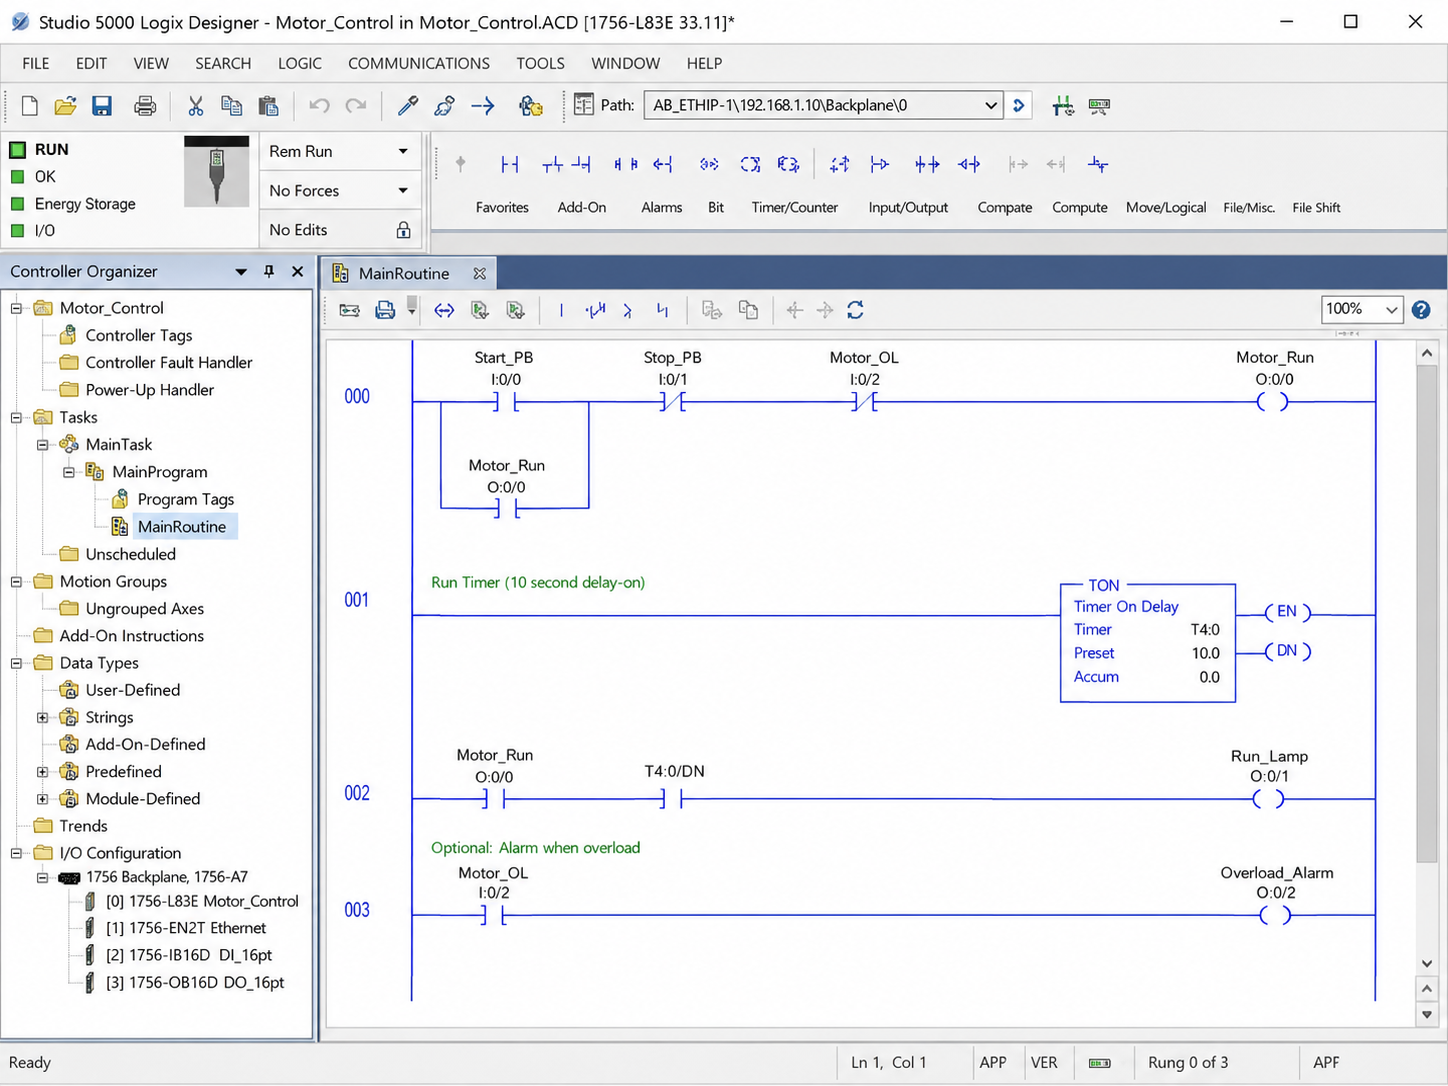Open the TOOLS menu
Screen dimensions: 1448x1086
point(541,63)
